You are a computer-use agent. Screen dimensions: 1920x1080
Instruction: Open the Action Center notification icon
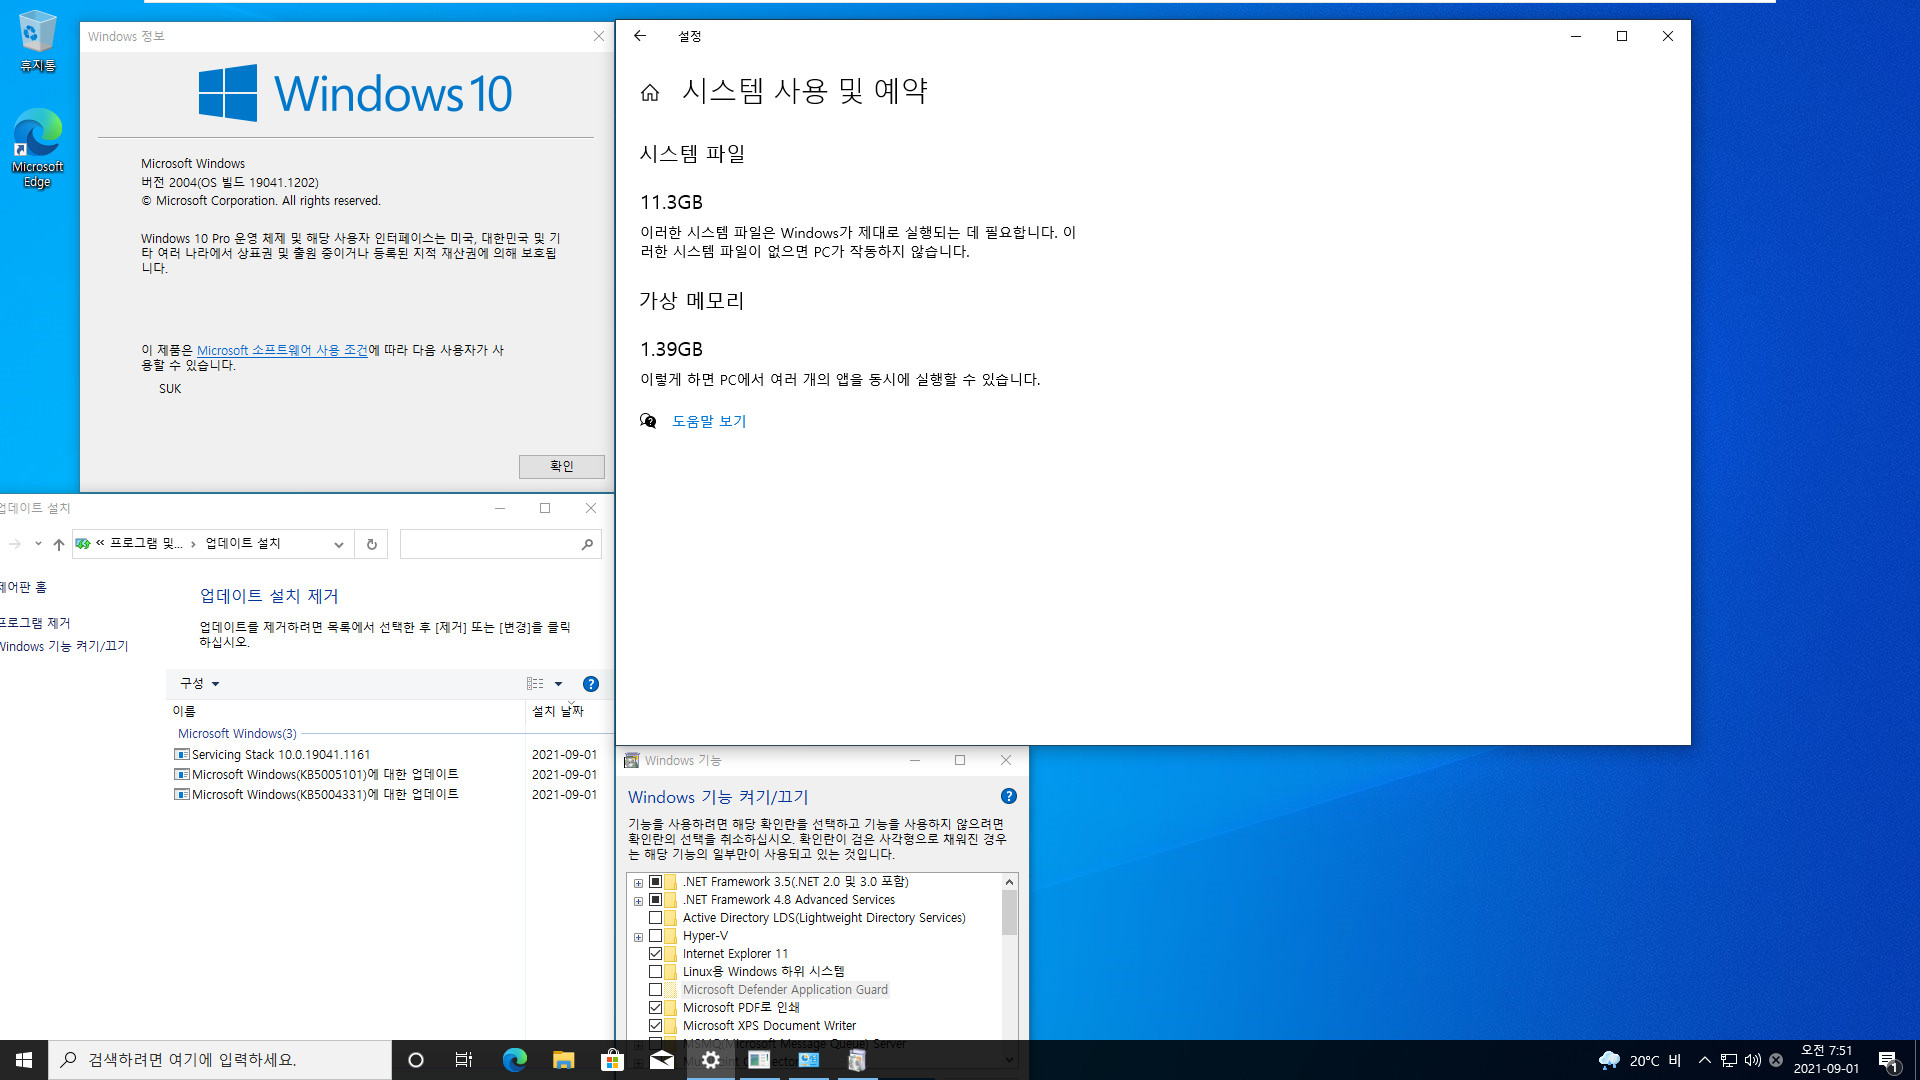[x=1888, y=1060]
